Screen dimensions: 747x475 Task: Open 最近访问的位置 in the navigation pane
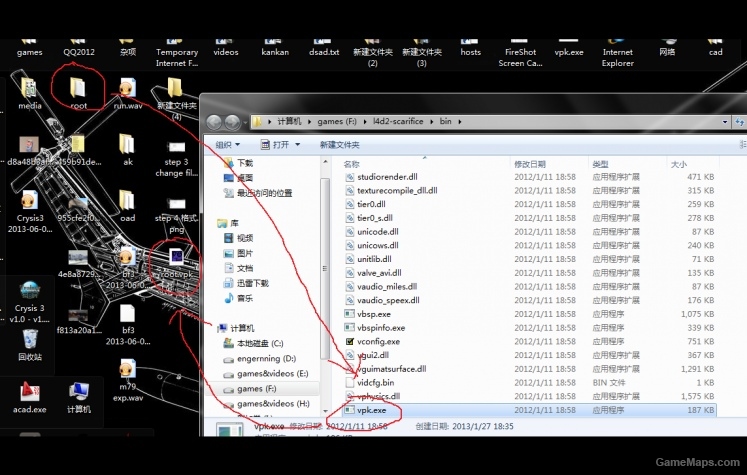pyautogui.click(x=258, y=193)
